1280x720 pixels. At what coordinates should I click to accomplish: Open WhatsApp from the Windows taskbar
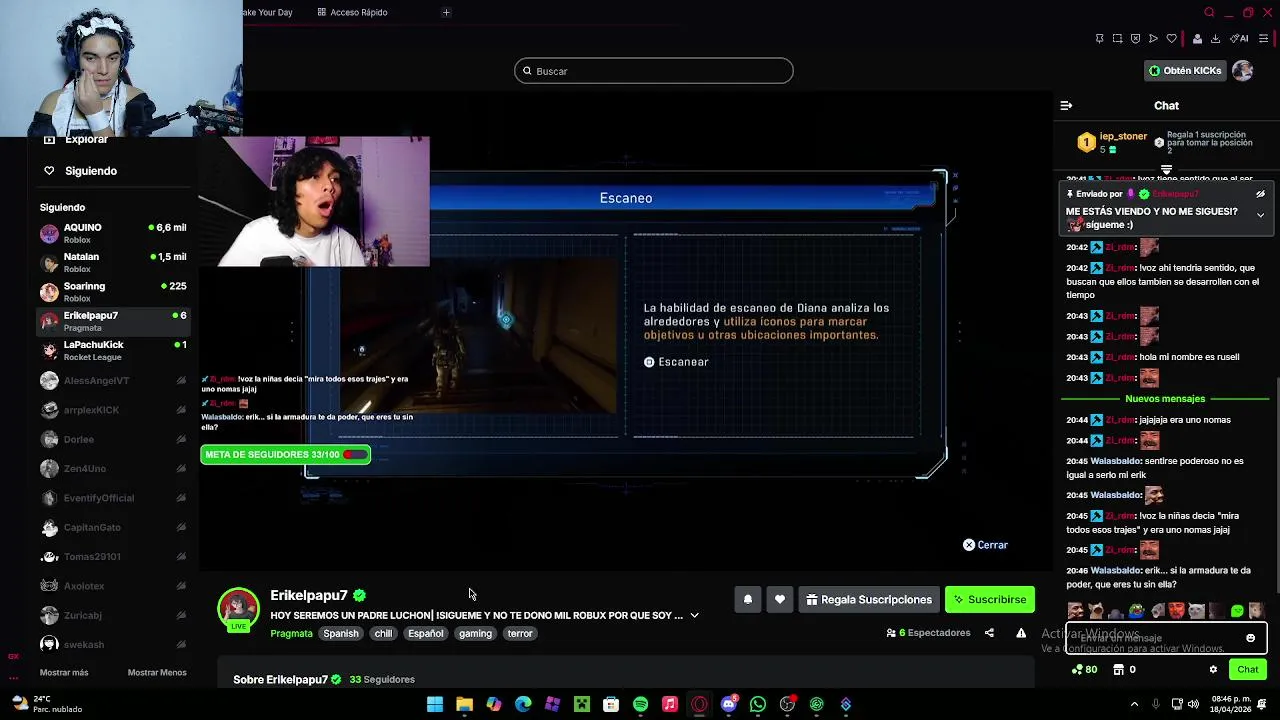tap(757, 704)
